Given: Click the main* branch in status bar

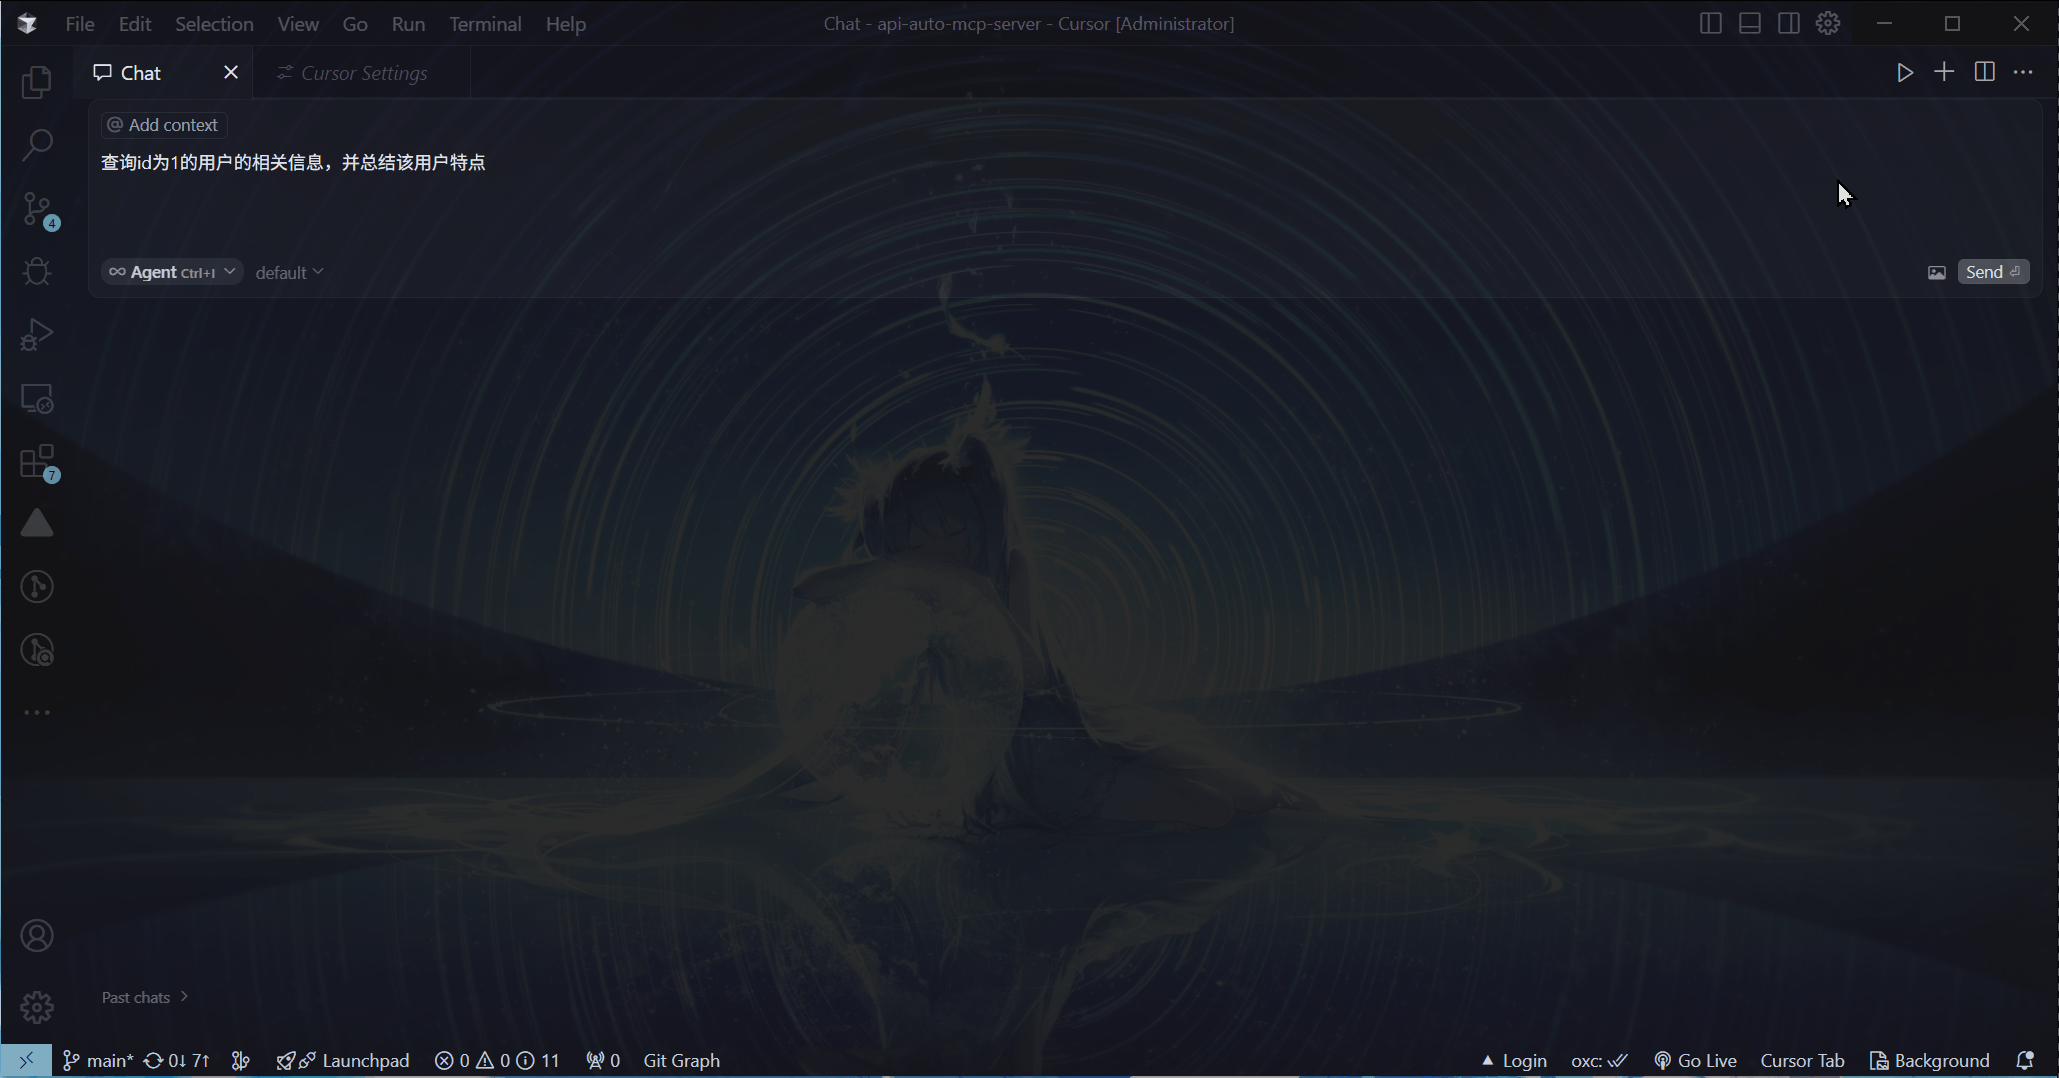Looking at the screenshot, I should [x=98, y=1060].
